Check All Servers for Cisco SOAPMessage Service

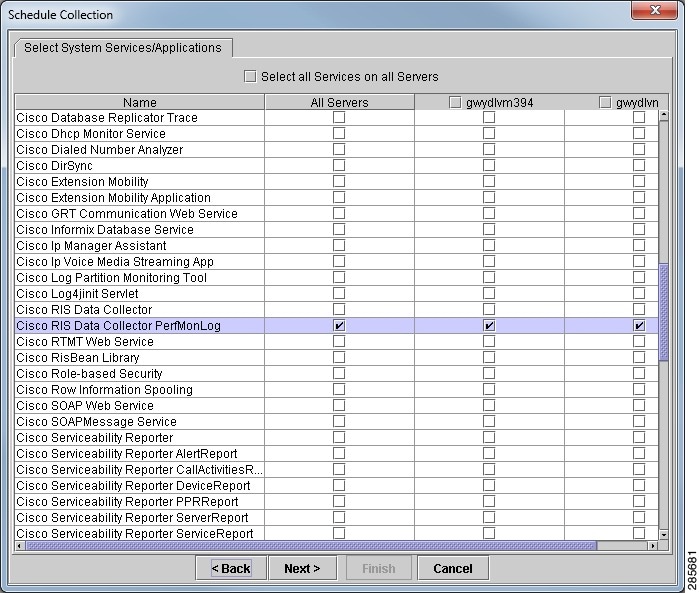pyautogui.click(x=339, y=422)
